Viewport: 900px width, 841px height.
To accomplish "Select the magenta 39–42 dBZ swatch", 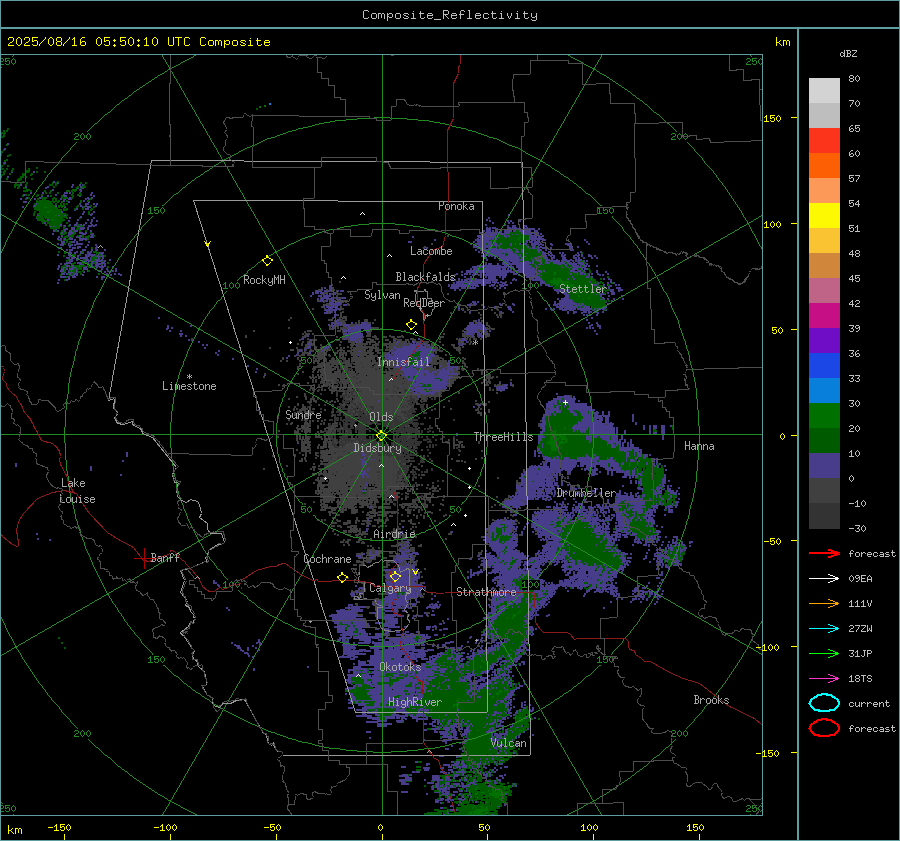I will tap(824, 316).
